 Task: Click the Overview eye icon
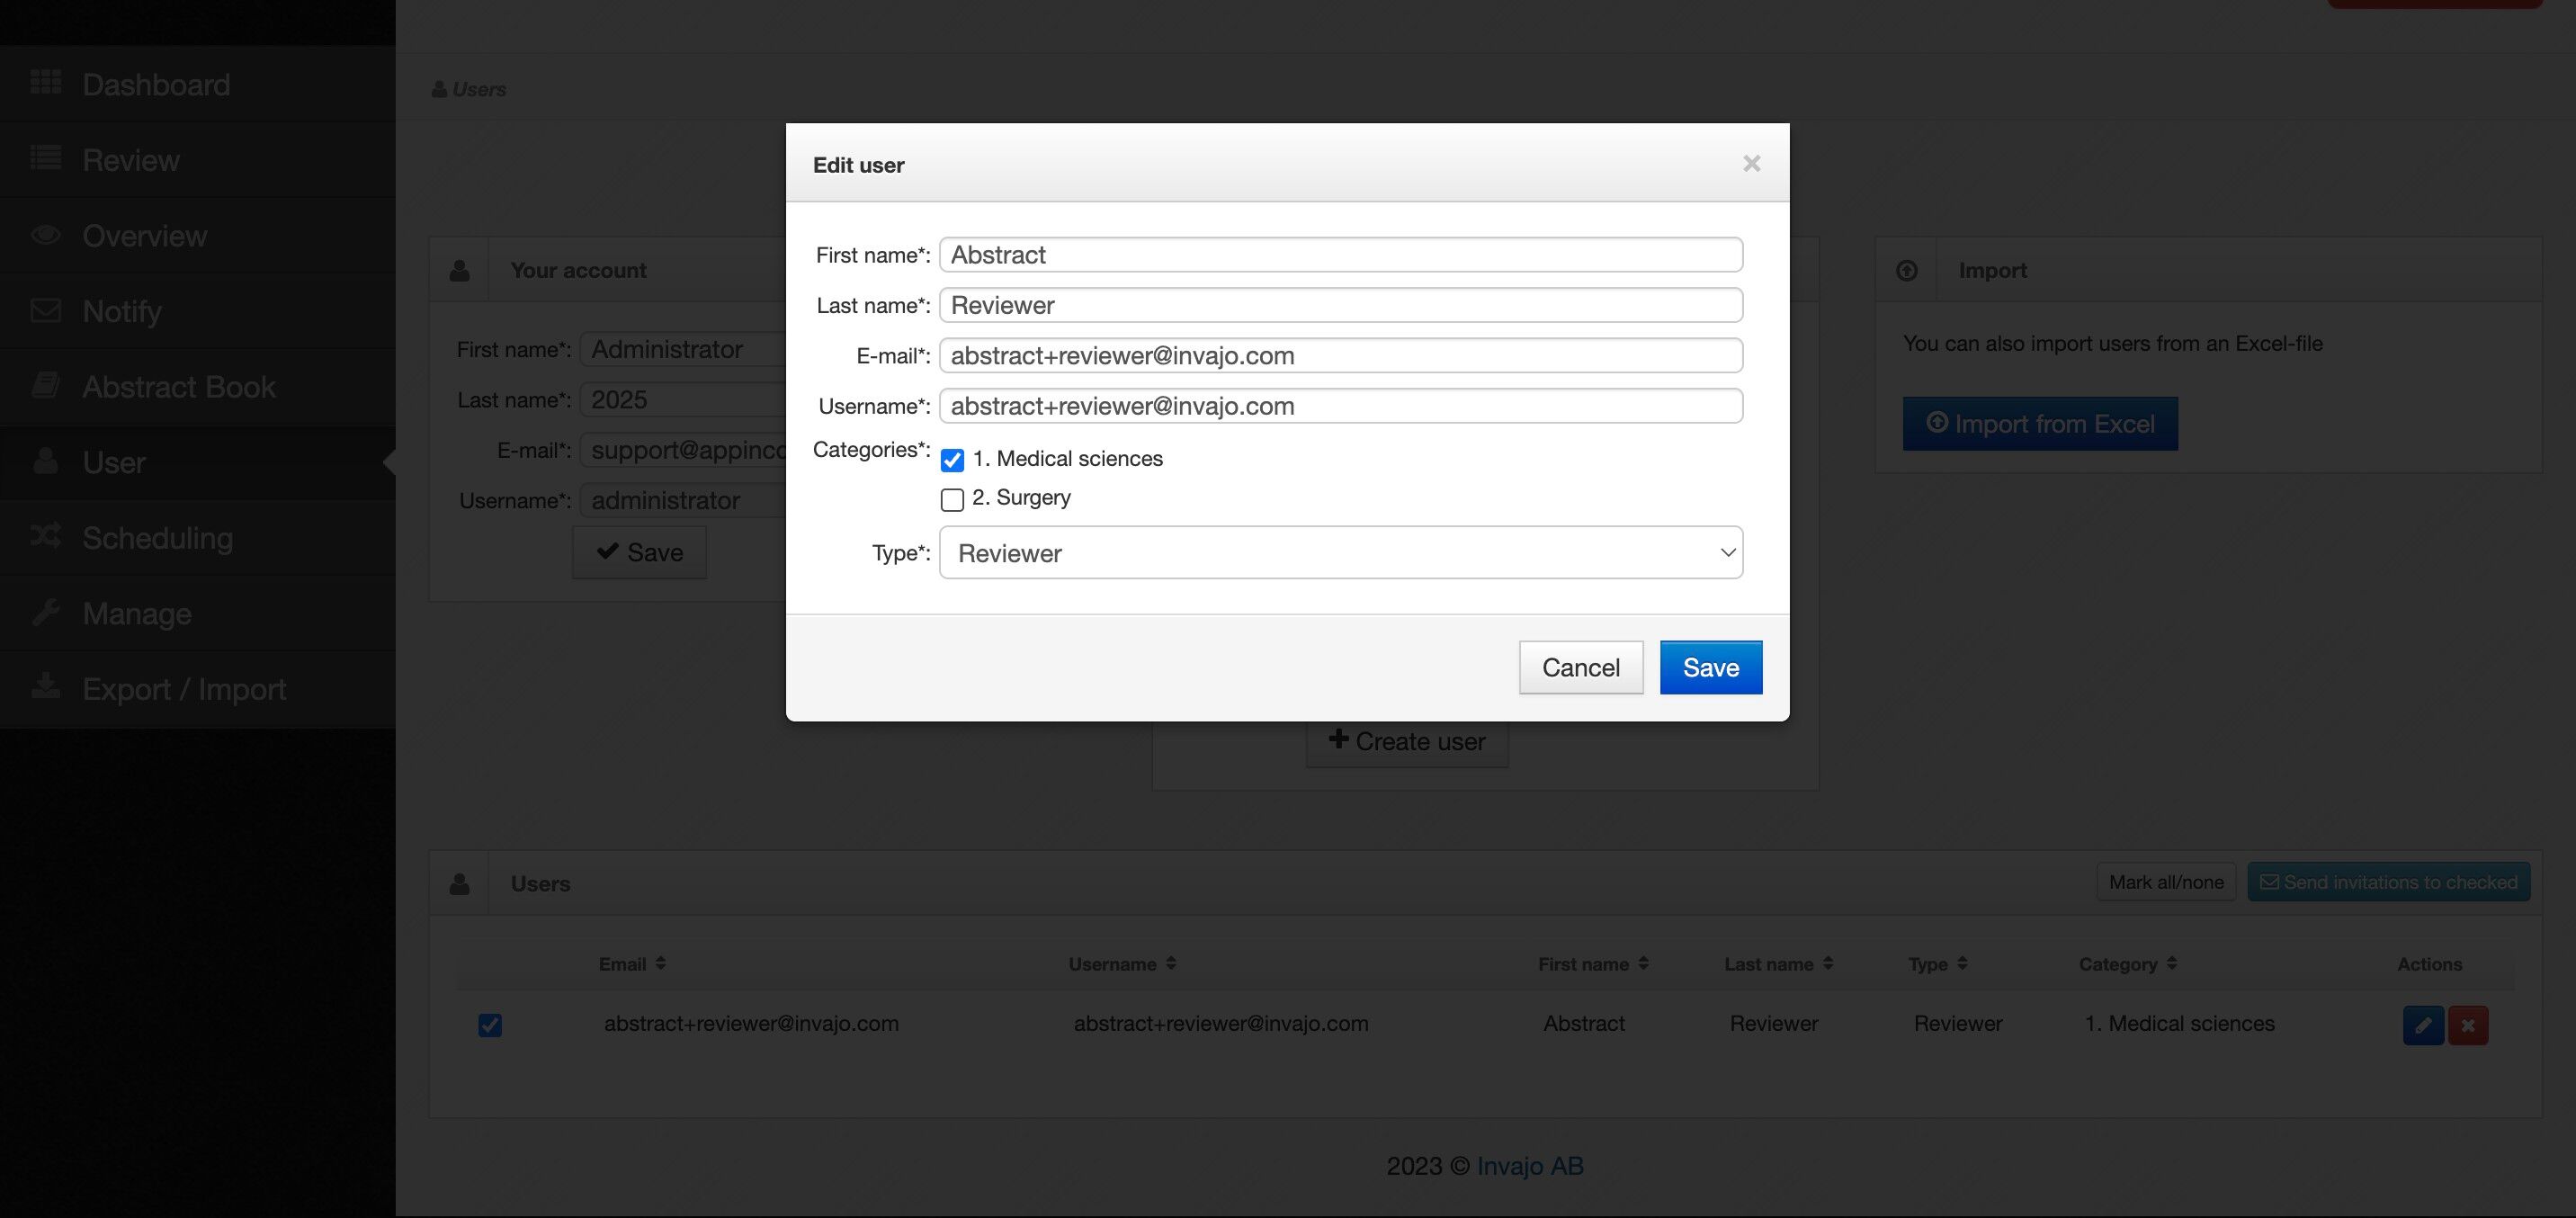(x=46, y=235)
